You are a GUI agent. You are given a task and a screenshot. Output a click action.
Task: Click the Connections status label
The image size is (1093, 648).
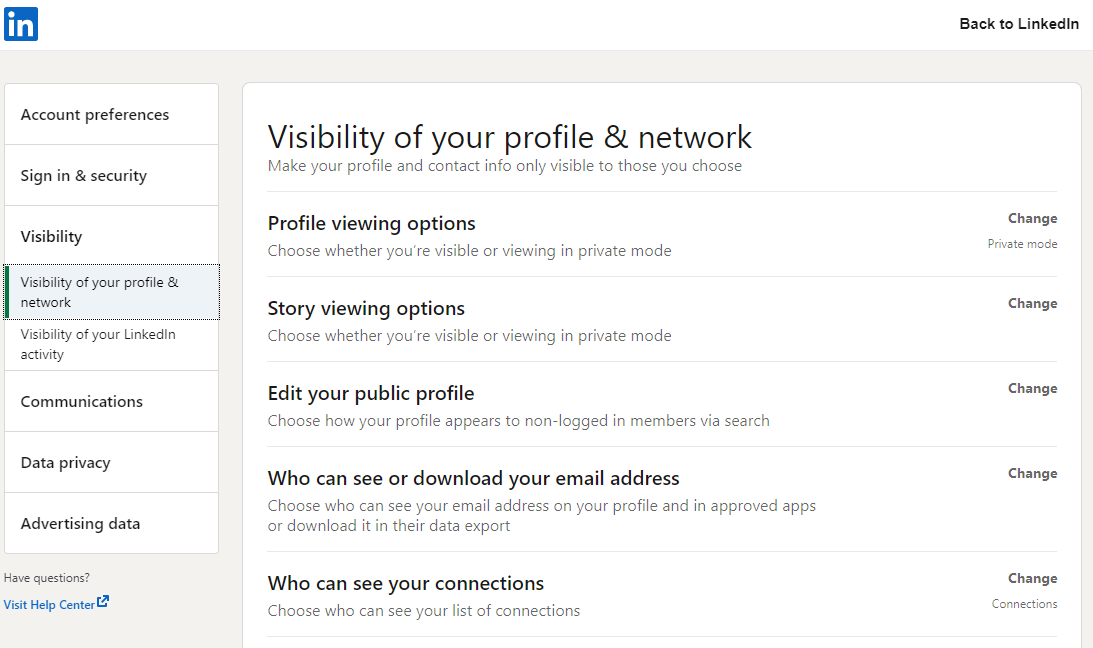coord(1024,603)
